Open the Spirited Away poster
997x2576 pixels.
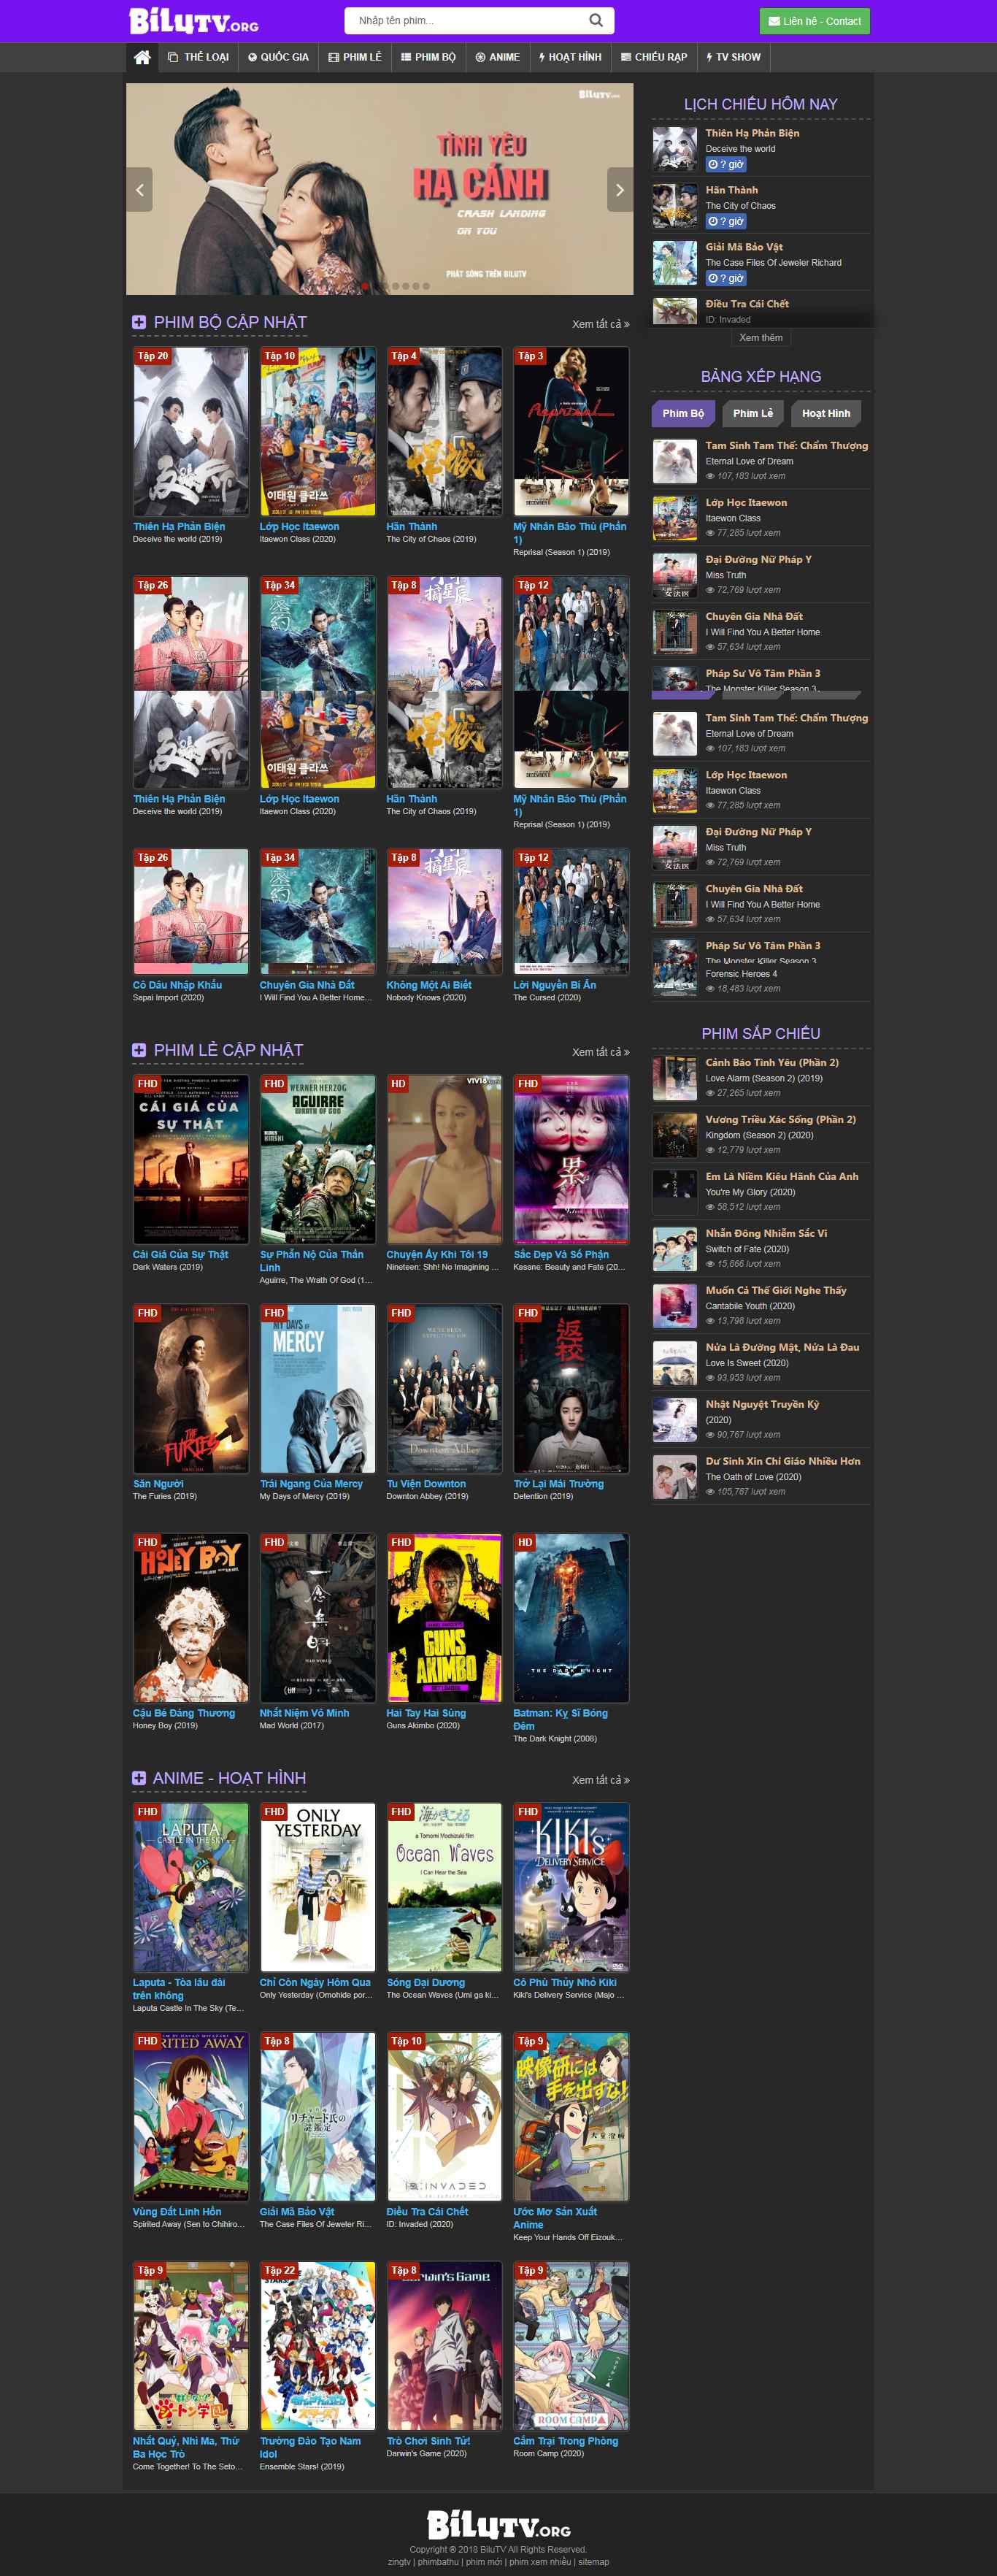(191, 2117)
